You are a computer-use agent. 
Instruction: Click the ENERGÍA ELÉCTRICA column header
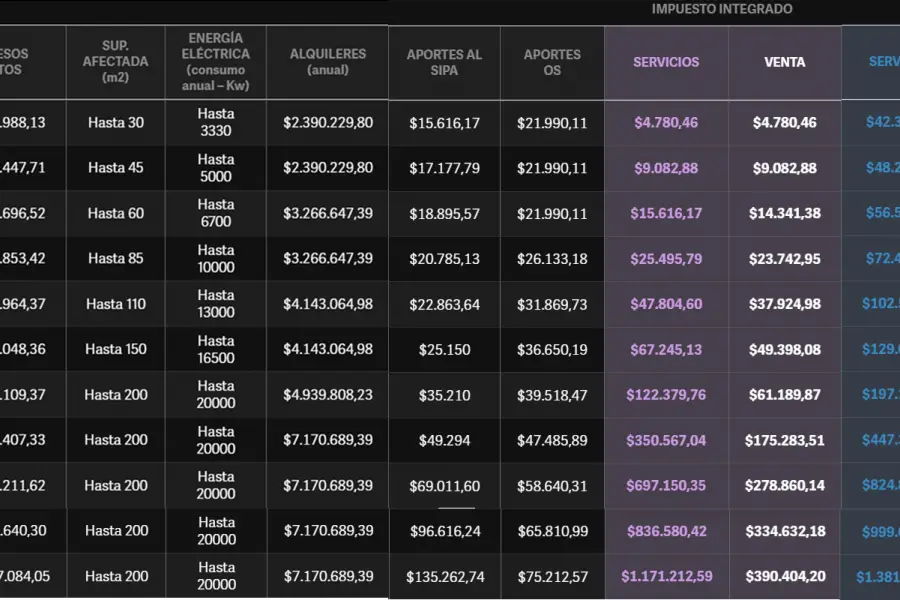coord(215,62)
